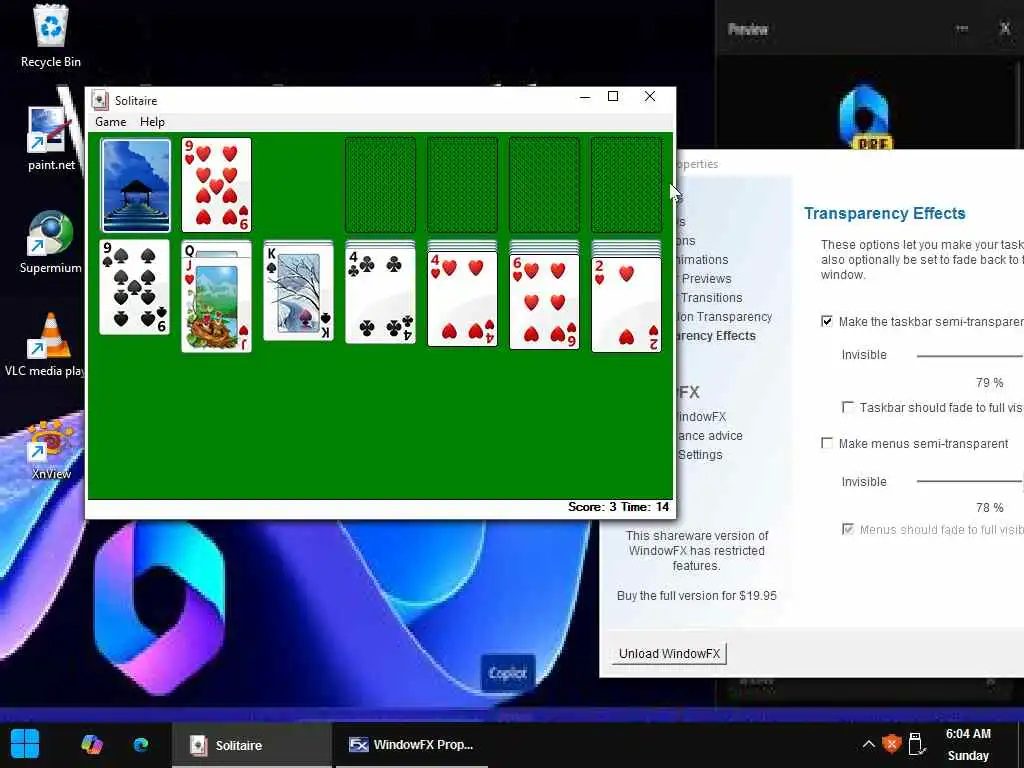
Task: Select the Performance advice item in the WindowFX sidebar
Action: [710, 436]
